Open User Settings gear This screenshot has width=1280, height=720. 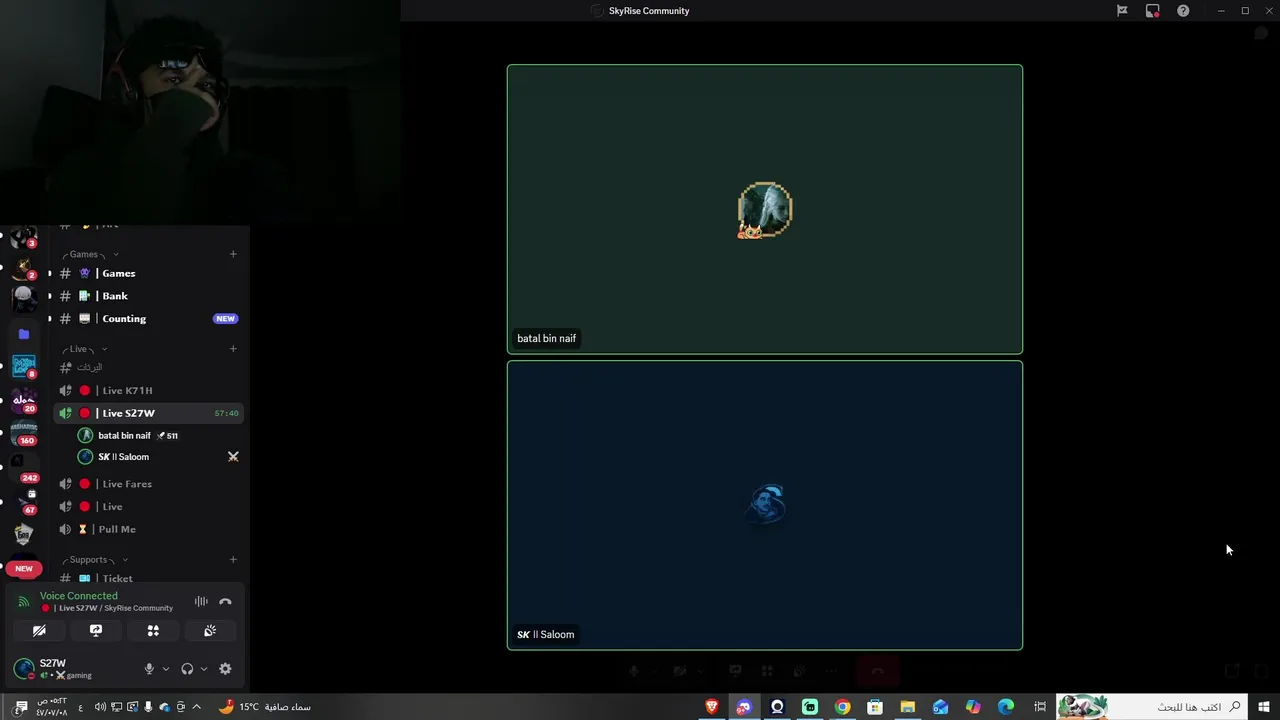pos(225,669)
